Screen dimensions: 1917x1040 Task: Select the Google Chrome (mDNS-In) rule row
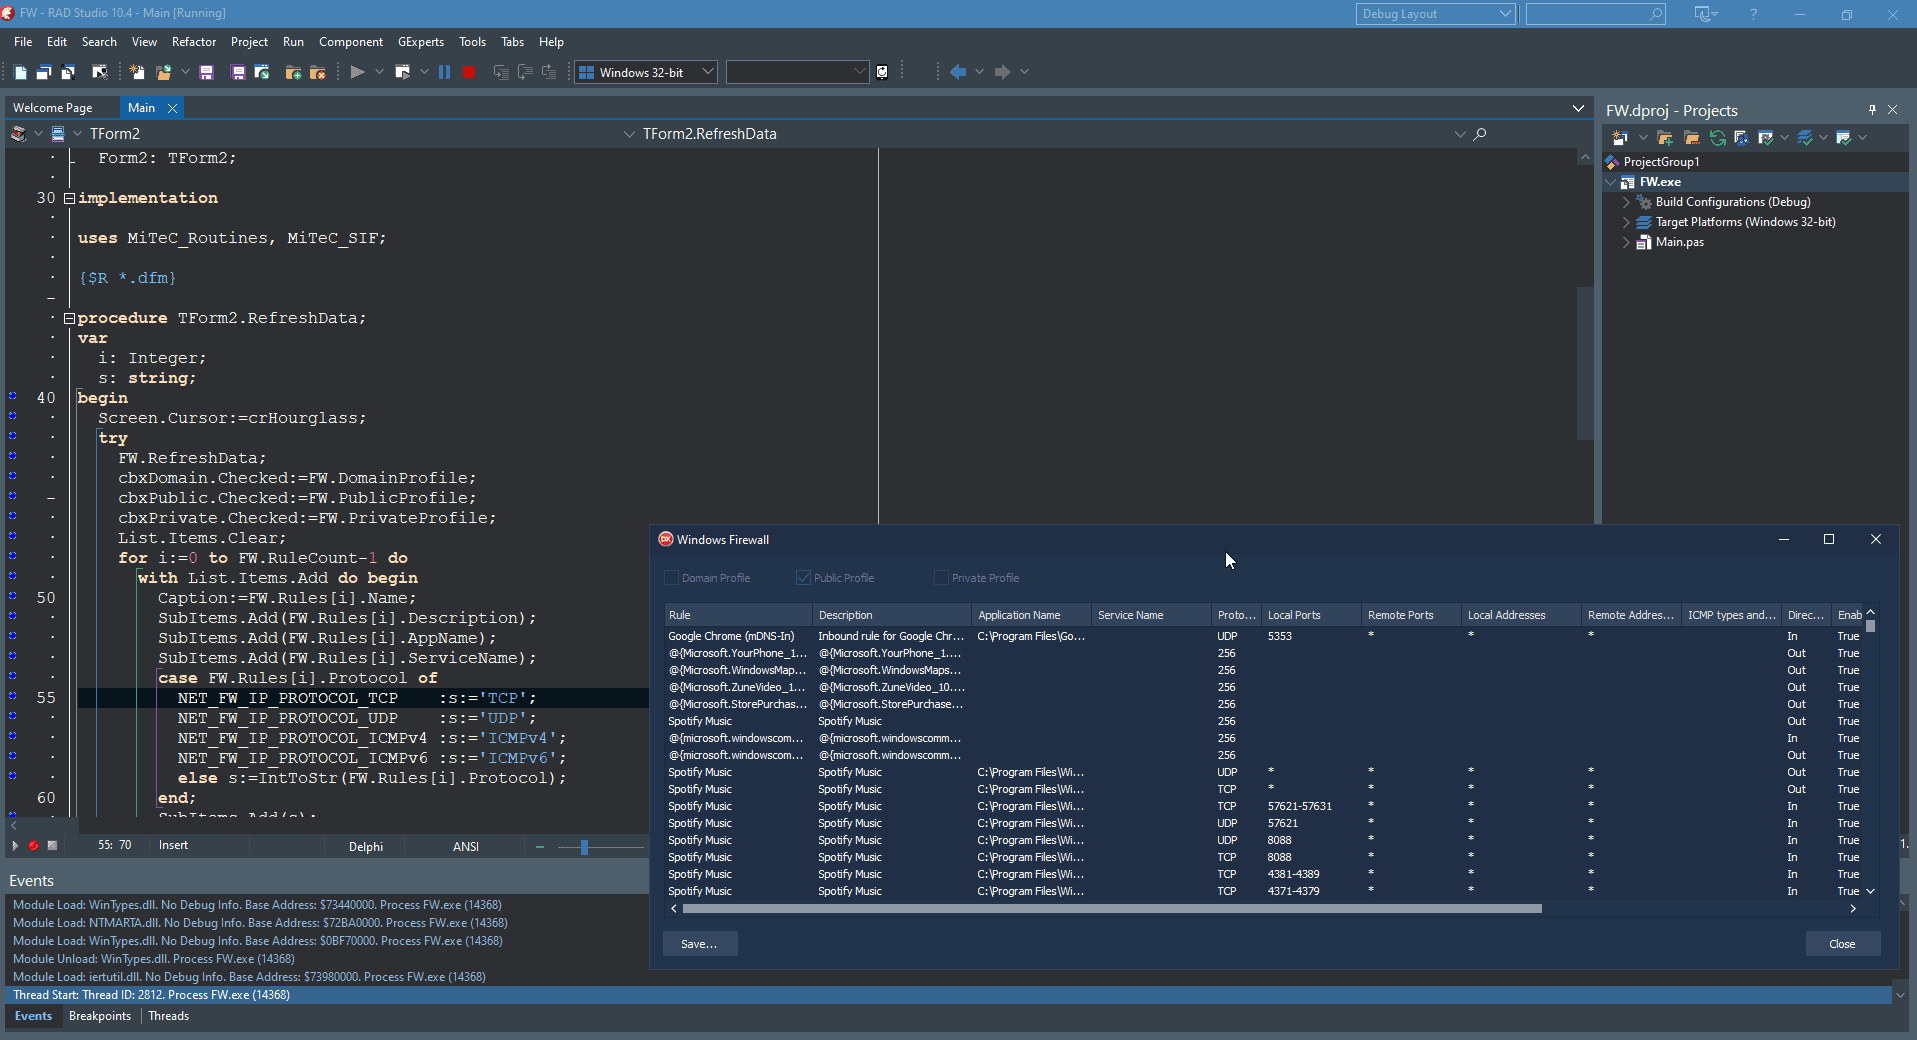1263,636
